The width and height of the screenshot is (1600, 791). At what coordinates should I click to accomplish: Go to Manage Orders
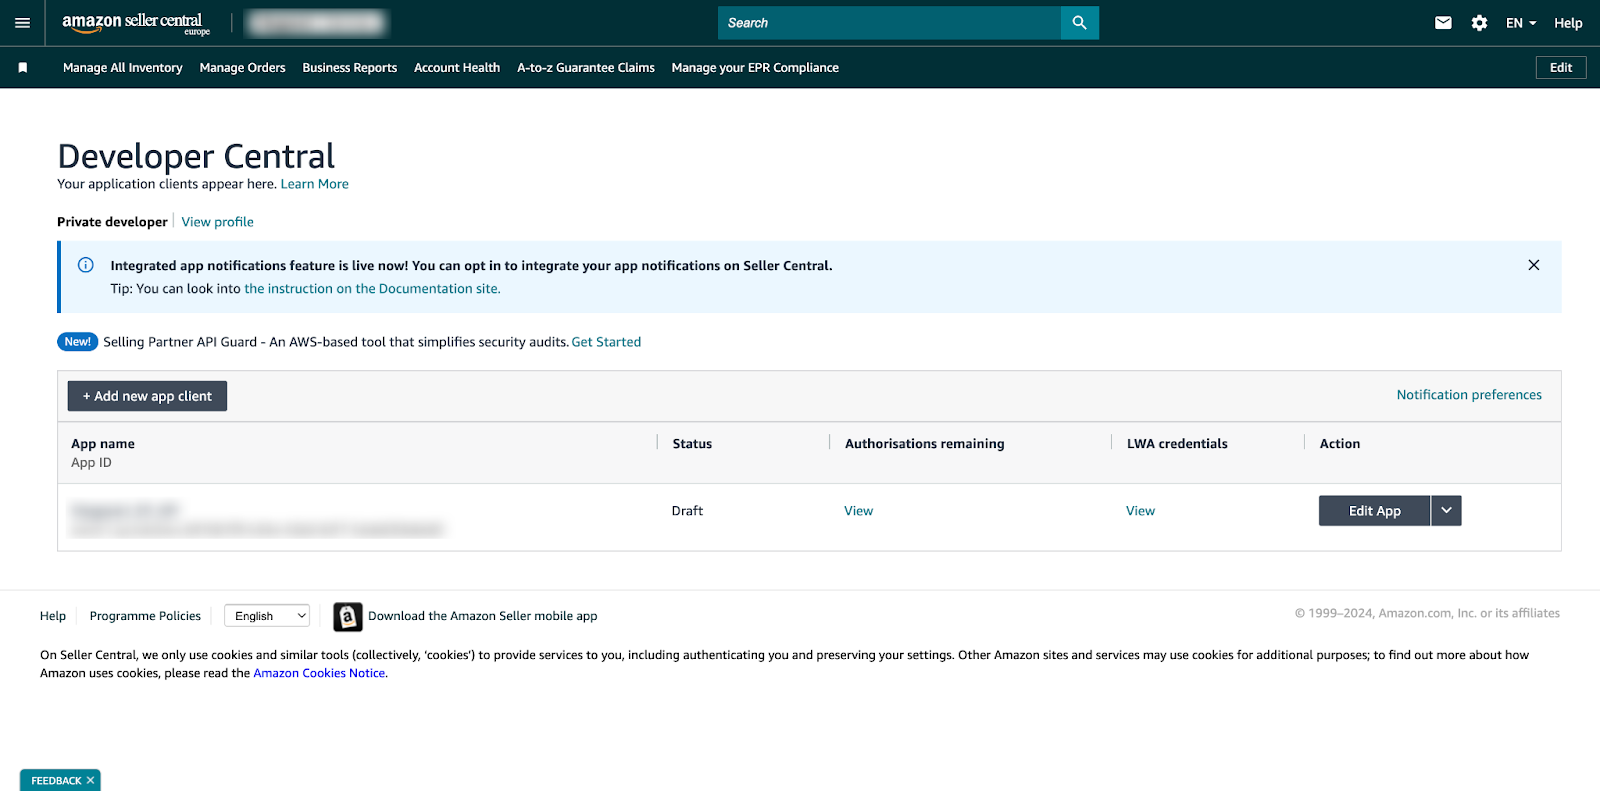(243, 68)
